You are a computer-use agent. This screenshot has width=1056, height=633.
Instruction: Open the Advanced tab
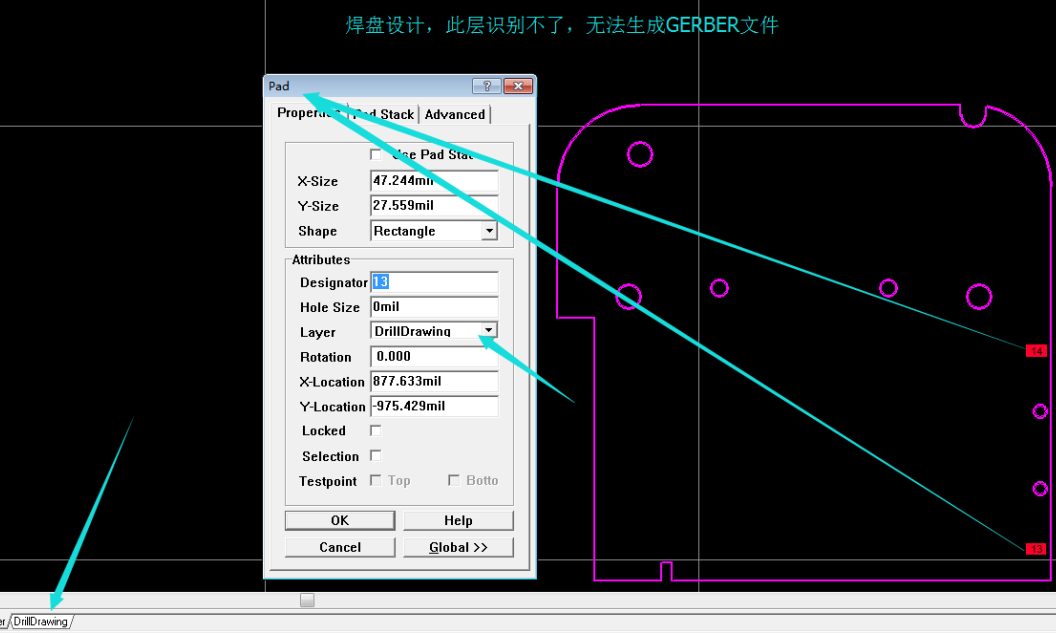454,114
